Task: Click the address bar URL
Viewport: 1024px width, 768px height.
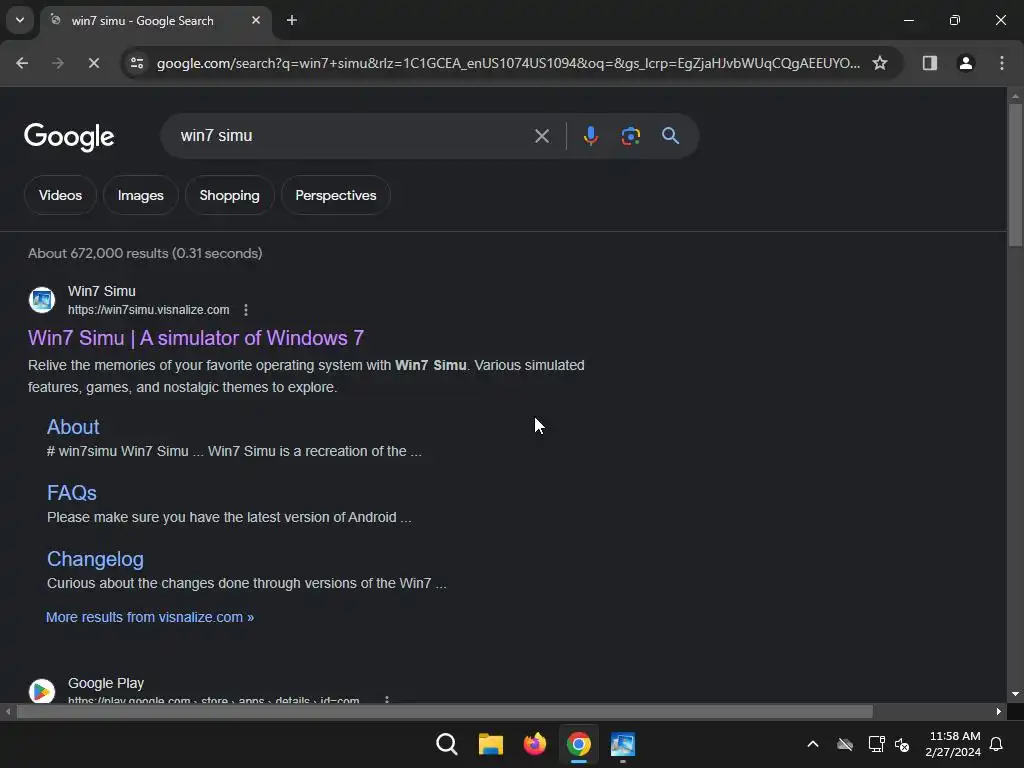Action: tap(508, 63)
